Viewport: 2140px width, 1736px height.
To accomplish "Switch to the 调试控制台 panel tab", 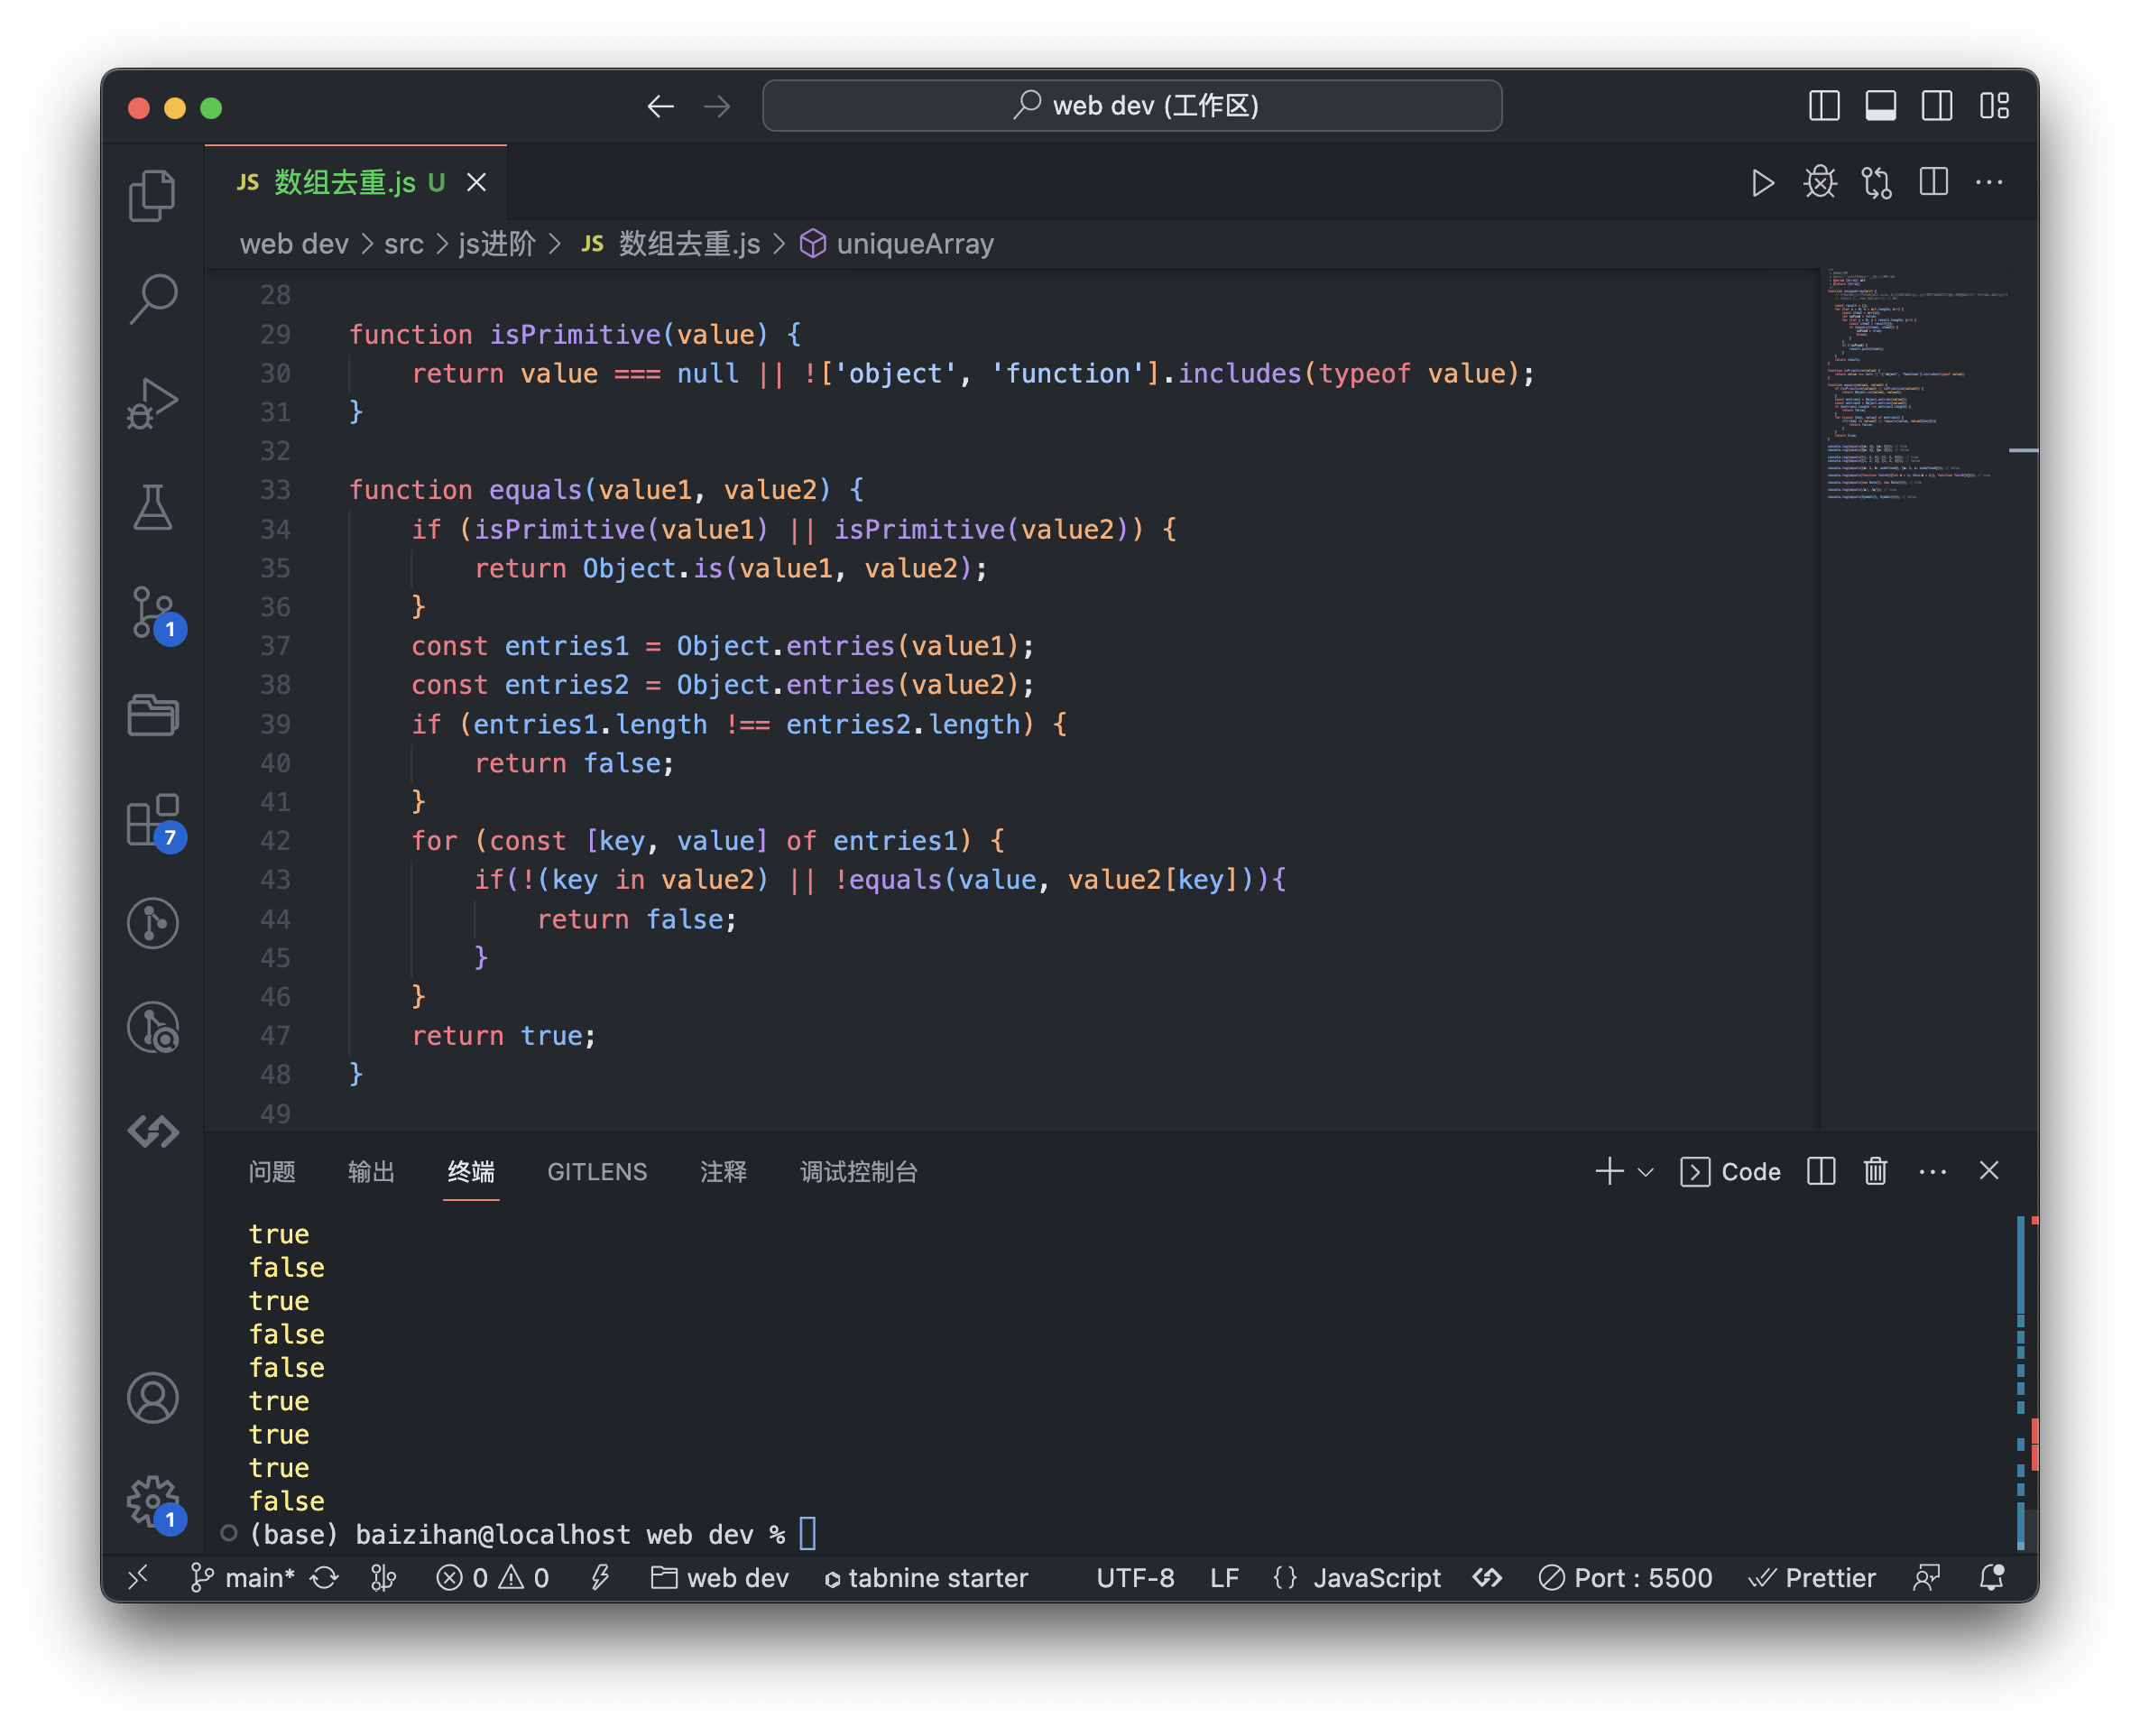I will point(858,1171).
